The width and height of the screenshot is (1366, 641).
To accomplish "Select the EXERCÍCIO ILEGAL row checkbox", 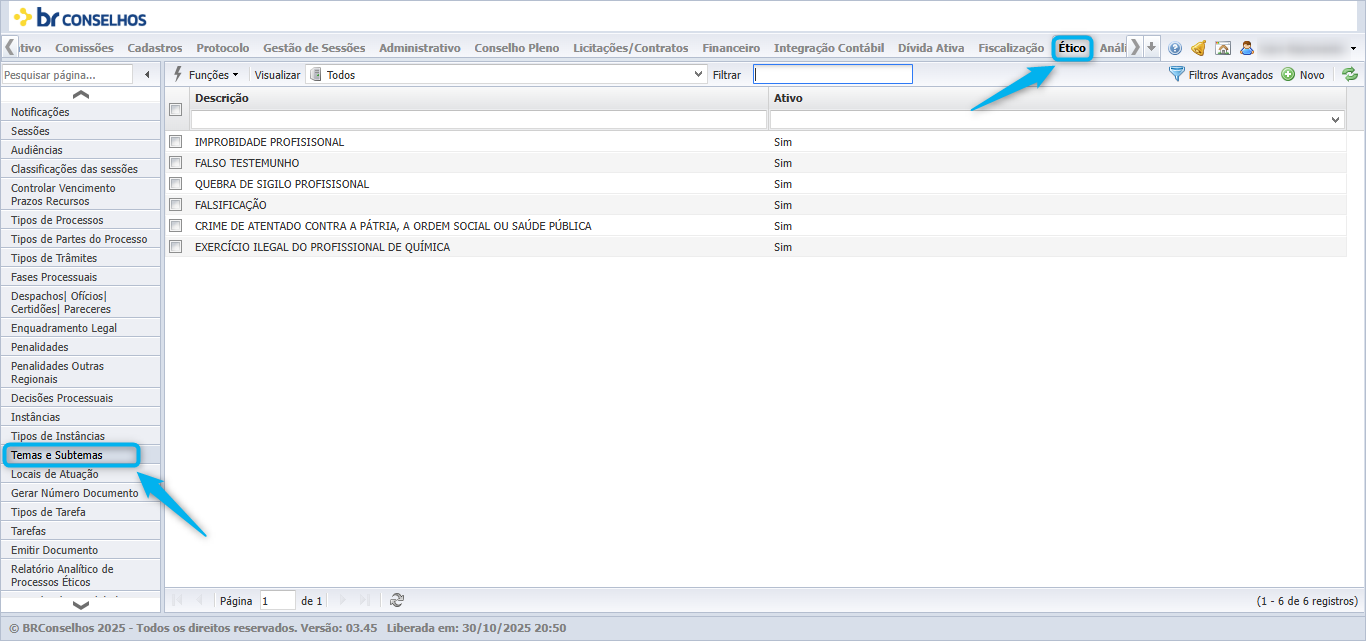I will click(x=176, y=247).
